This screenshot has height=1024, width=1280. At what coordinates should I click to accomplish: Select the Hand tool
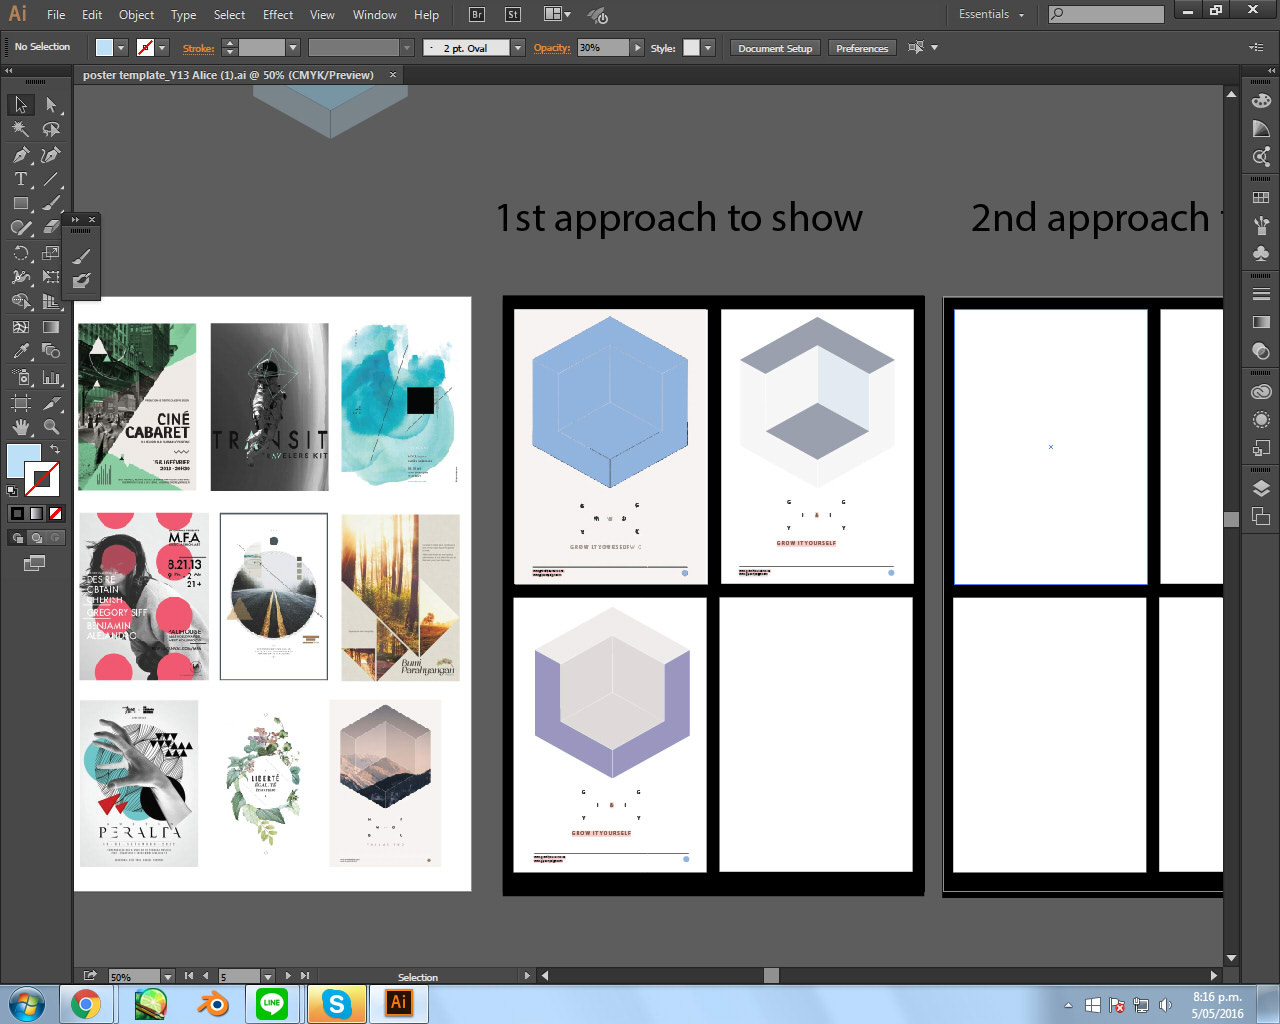(21, 427)
